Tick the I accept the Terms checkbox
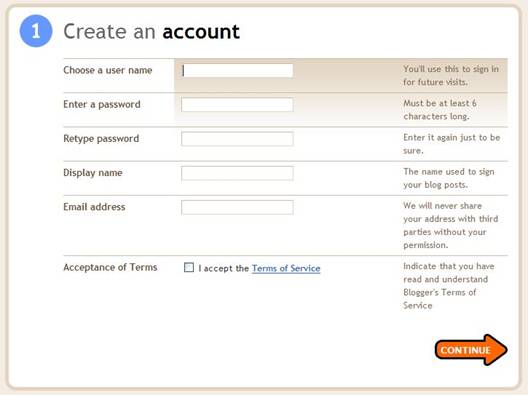528x395 pixels. 189,267
